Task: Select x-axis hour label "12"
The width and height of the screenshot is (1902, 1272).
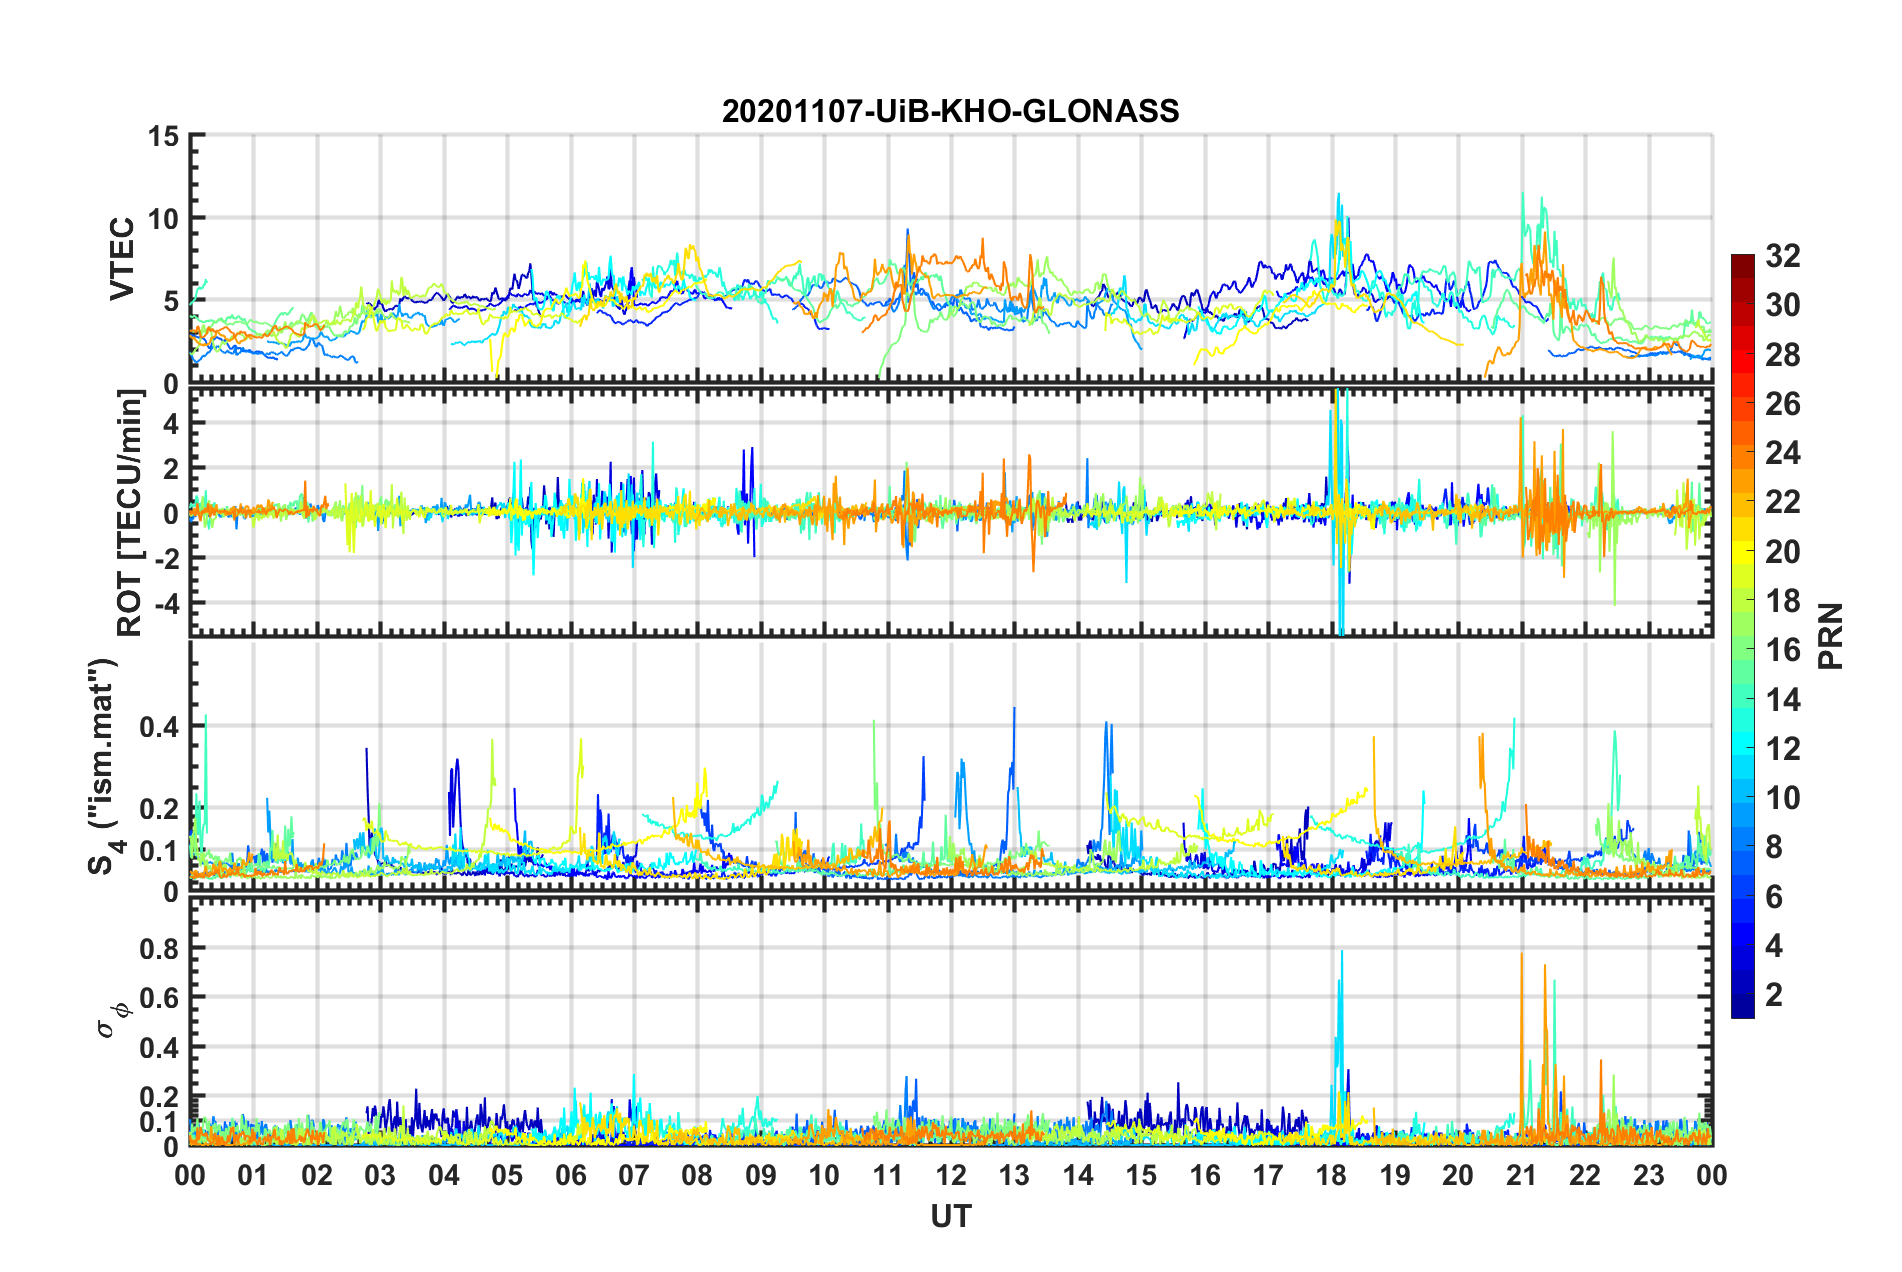Action: (x=951, y=1175)
